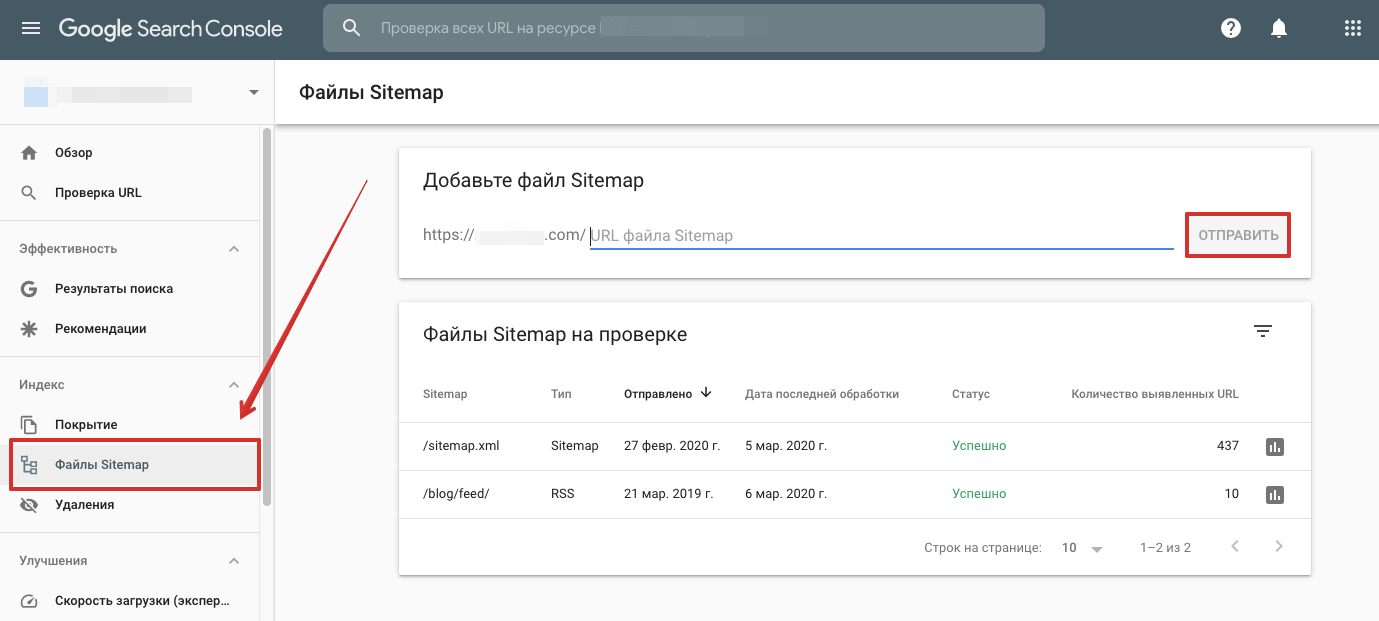The width and height of the screenshot is (1379, 621).
Task: View statistics chart for /blog/feed/
Action: [x=1274, y=494]
